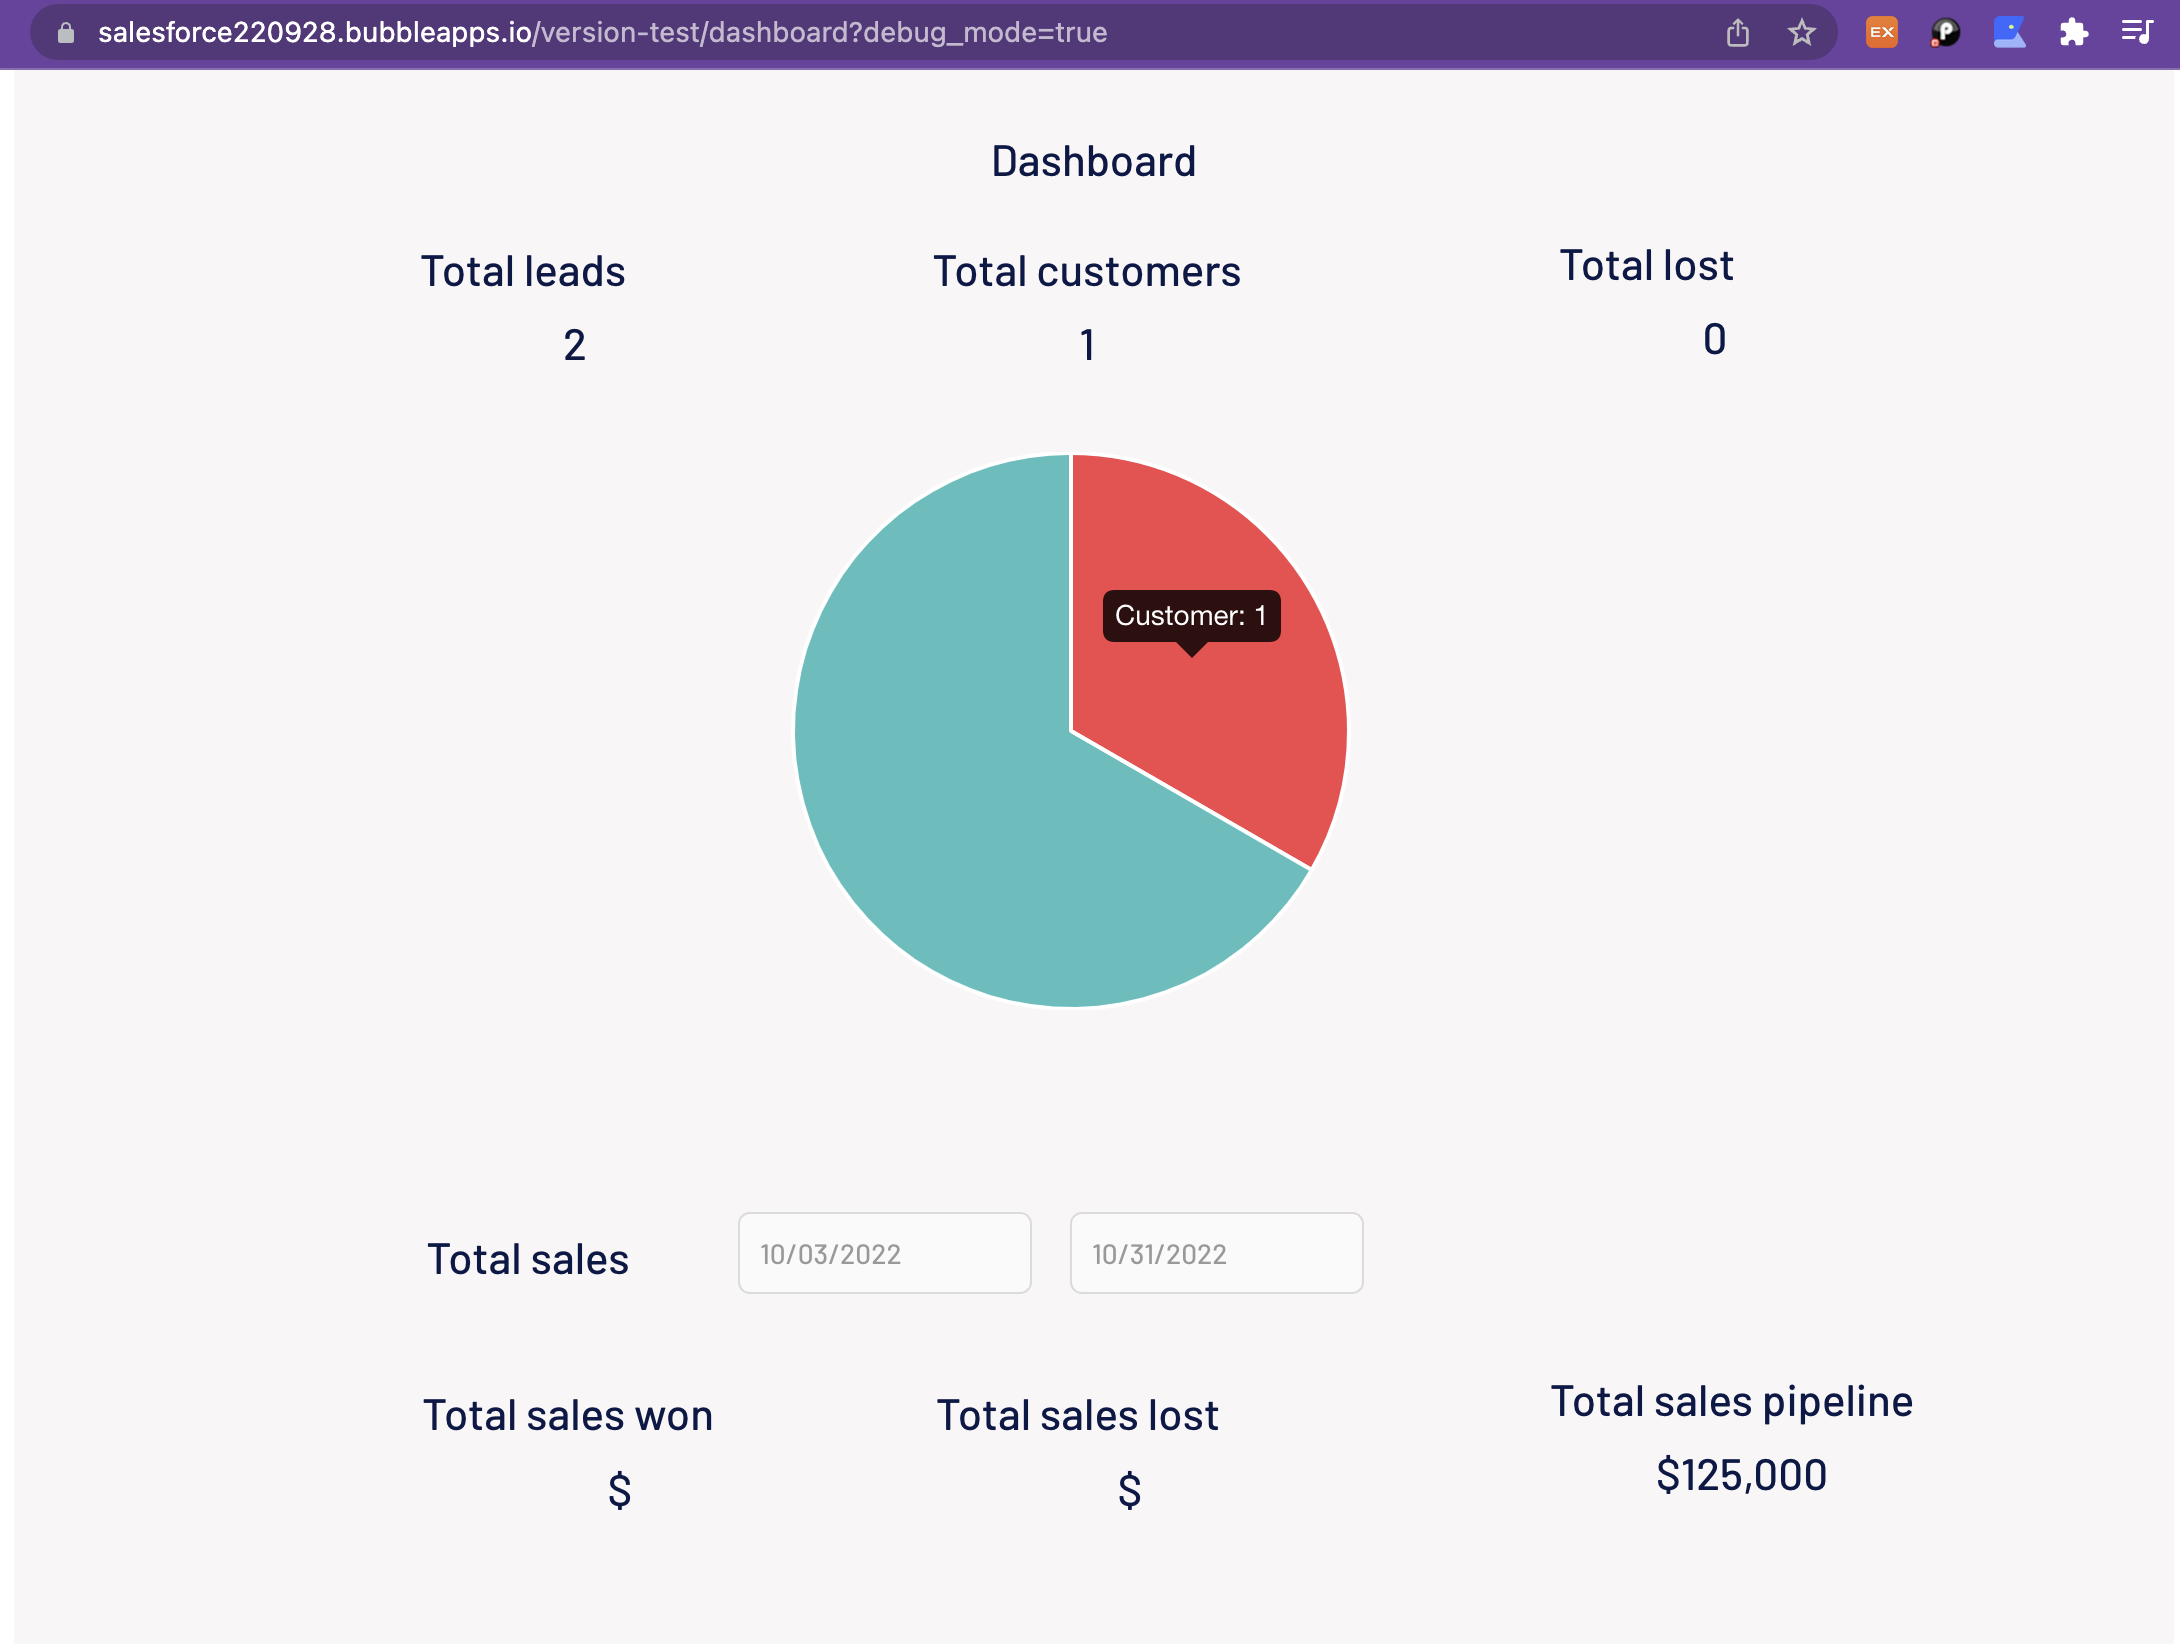This screenshot has width=2180, height=1644.
Task: Click the red Customer pie slice
Action: click(x=1230, y=740)
